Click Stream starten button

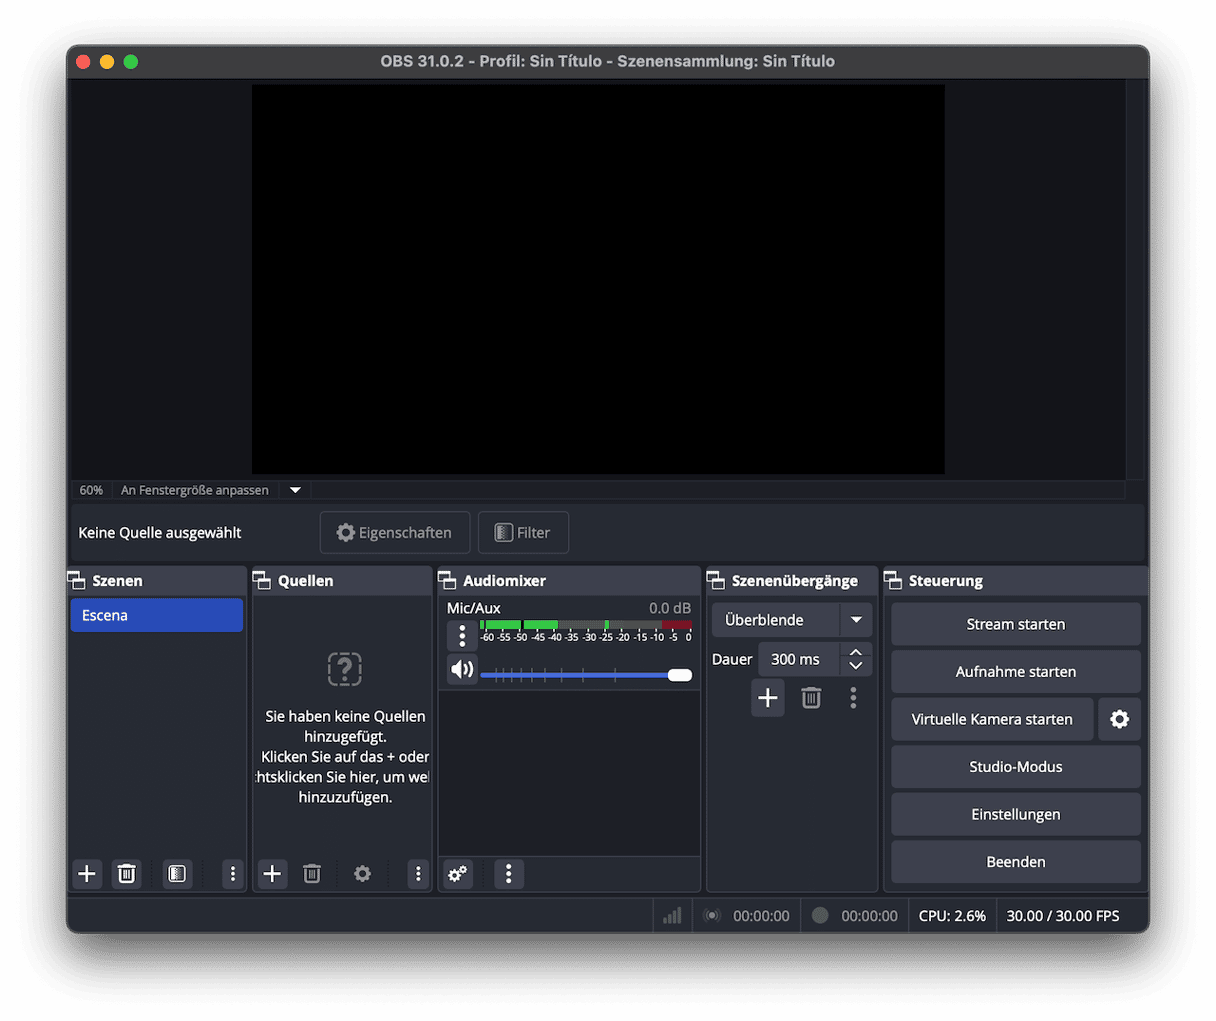pos(1015,624)
